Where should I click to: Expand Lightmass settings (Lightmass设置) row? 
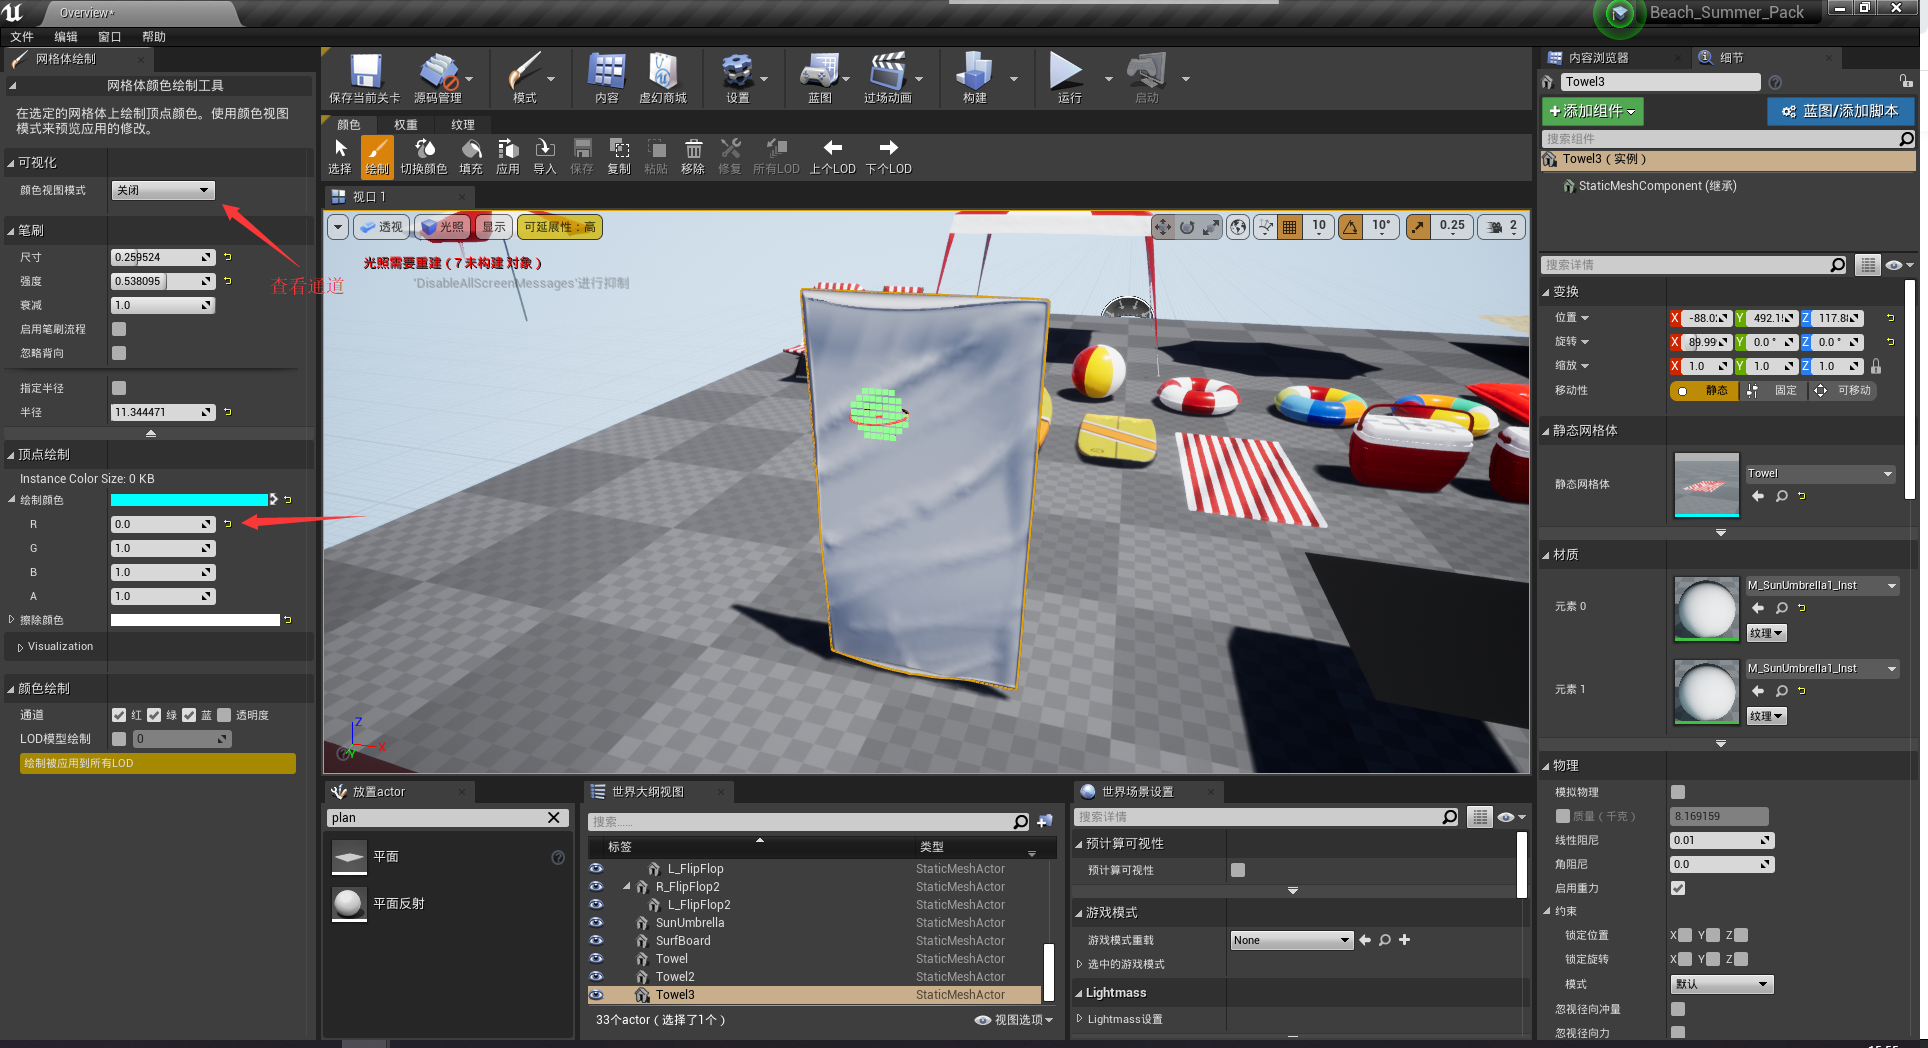(x=1080, y=1019)
